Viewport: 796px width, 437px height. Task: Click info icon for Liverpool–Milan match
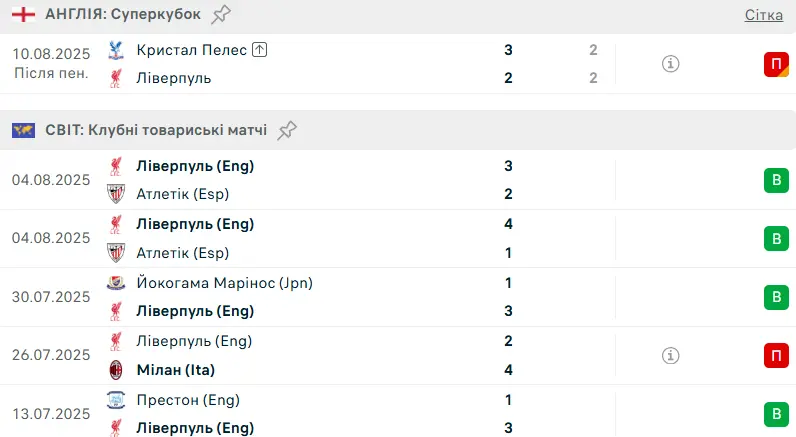tap(671, 355)
